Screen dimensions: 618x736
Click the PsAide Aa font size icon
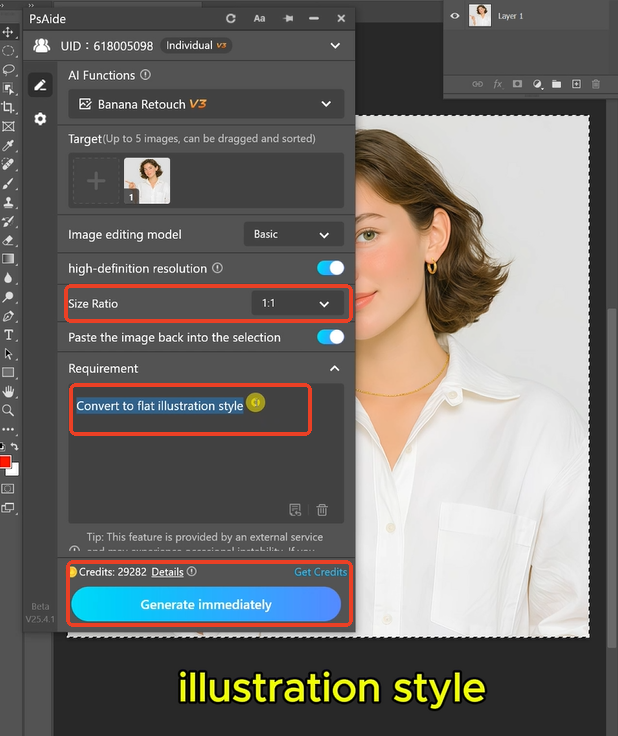tap(259, 18)
